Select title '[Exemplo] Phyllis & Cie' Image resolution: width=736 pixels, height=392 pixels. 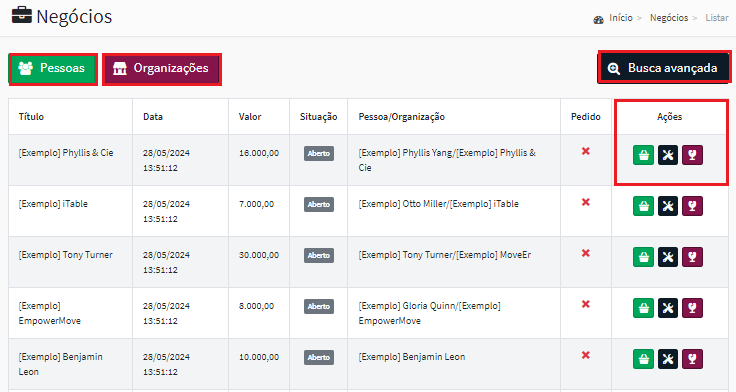66,153
